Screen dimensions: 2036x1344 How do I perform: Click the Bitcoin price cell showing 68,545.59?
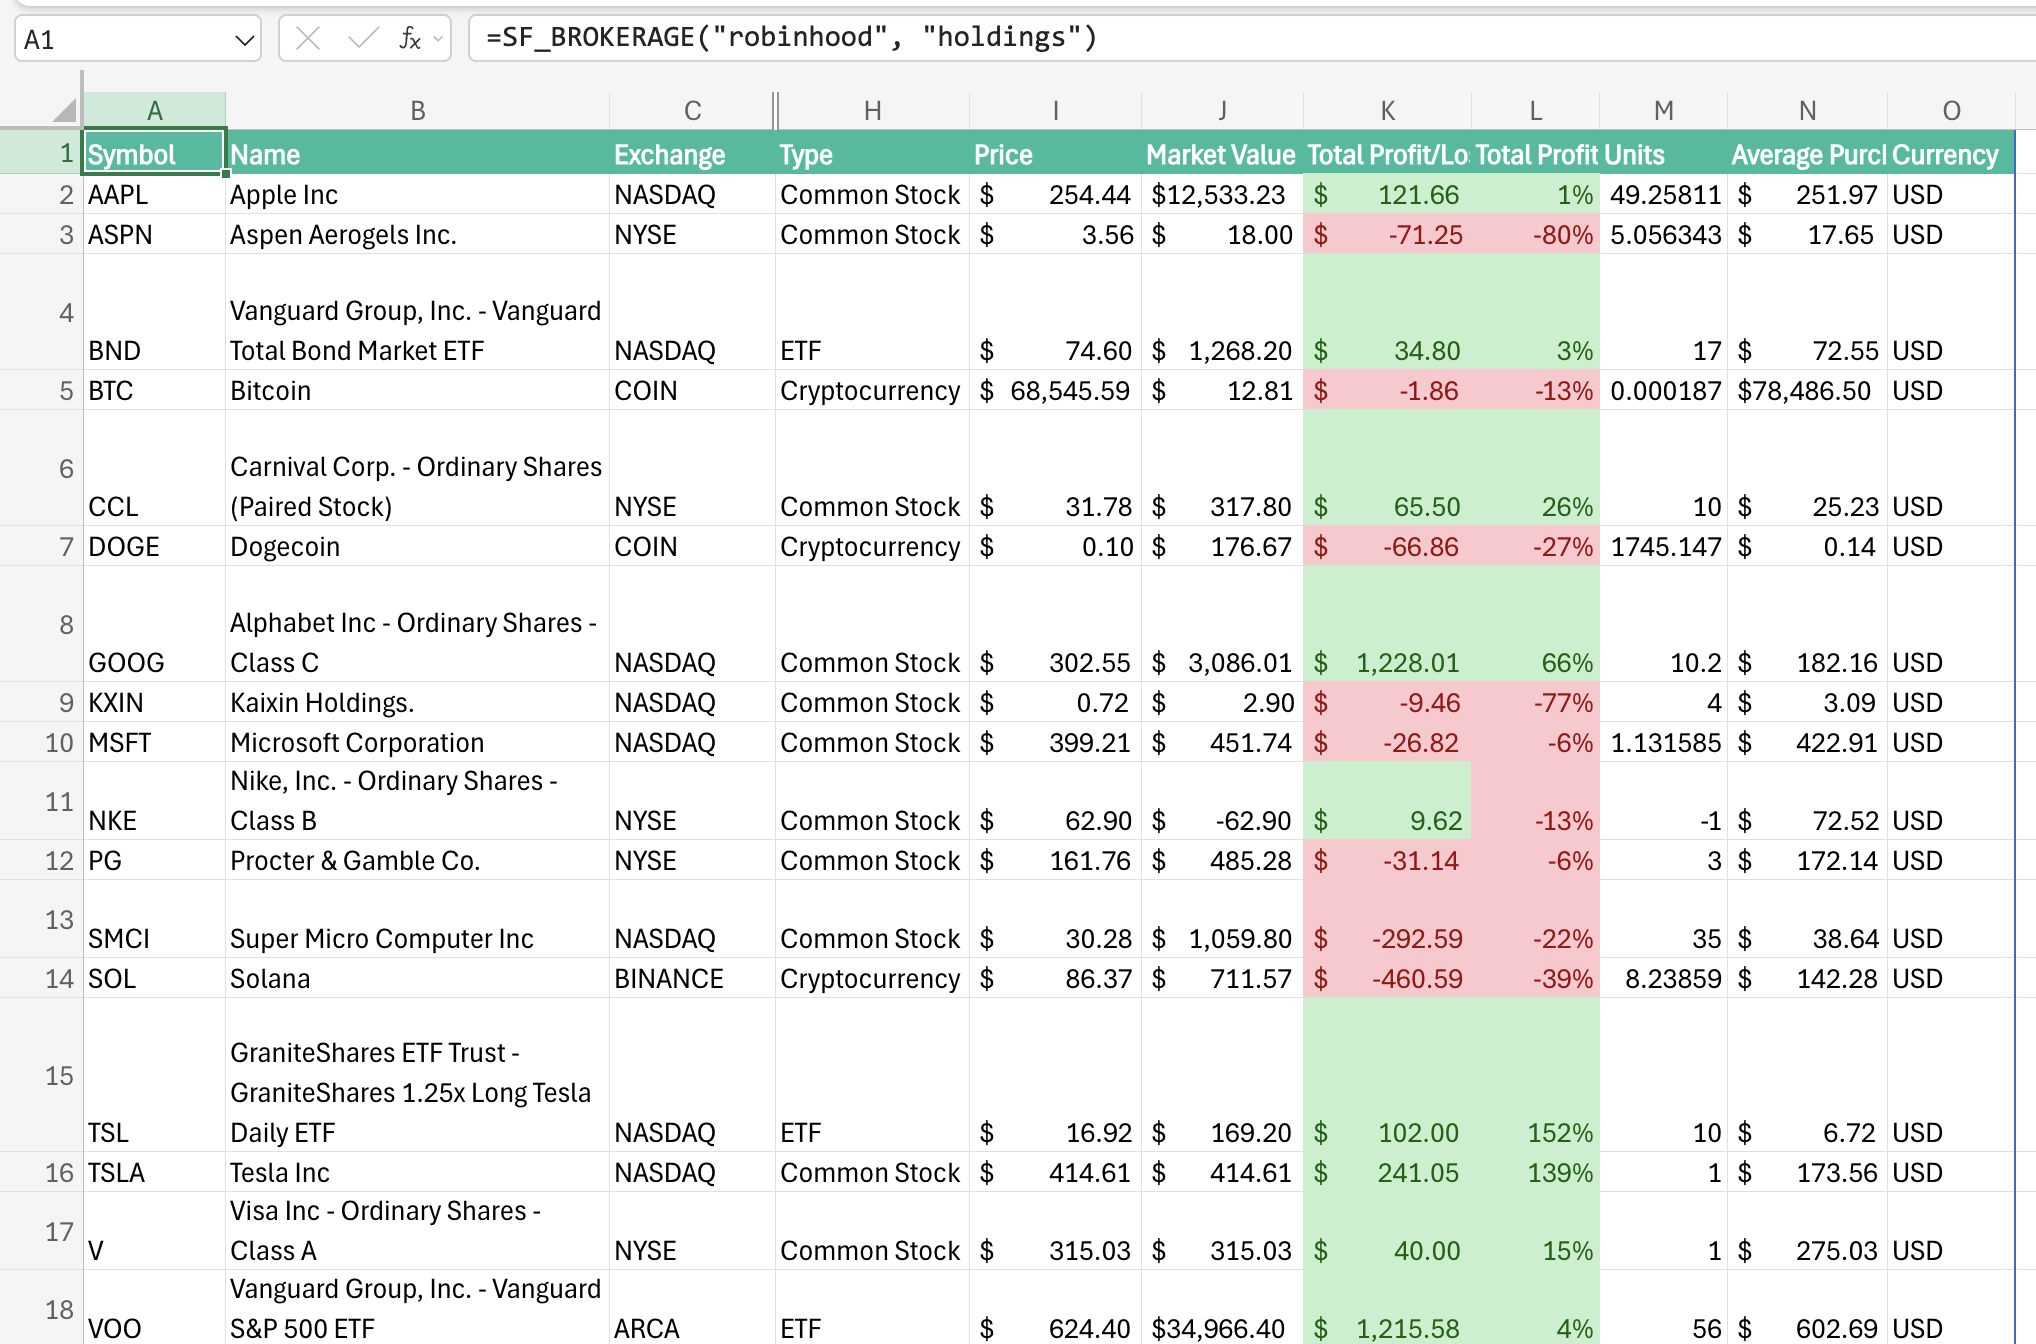(x=1055, y=390)
